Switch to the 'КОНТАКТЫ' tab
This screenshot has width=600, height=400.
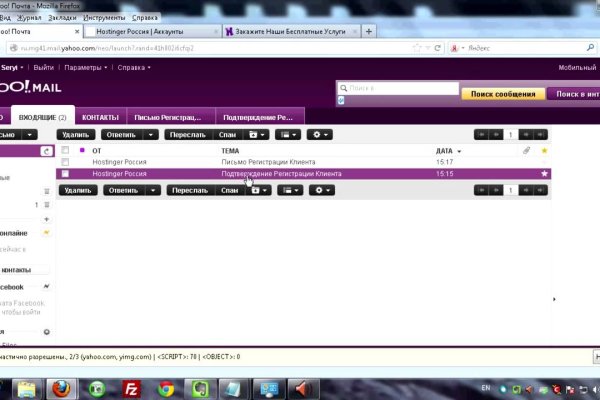pyautogui.click(x=101, y=118)
